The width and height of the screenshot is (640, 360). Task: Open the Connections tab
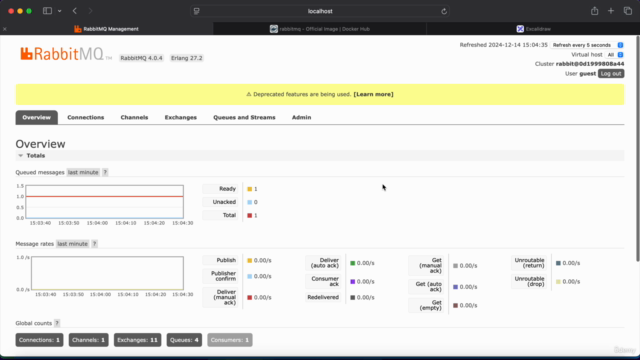(86, 118)
